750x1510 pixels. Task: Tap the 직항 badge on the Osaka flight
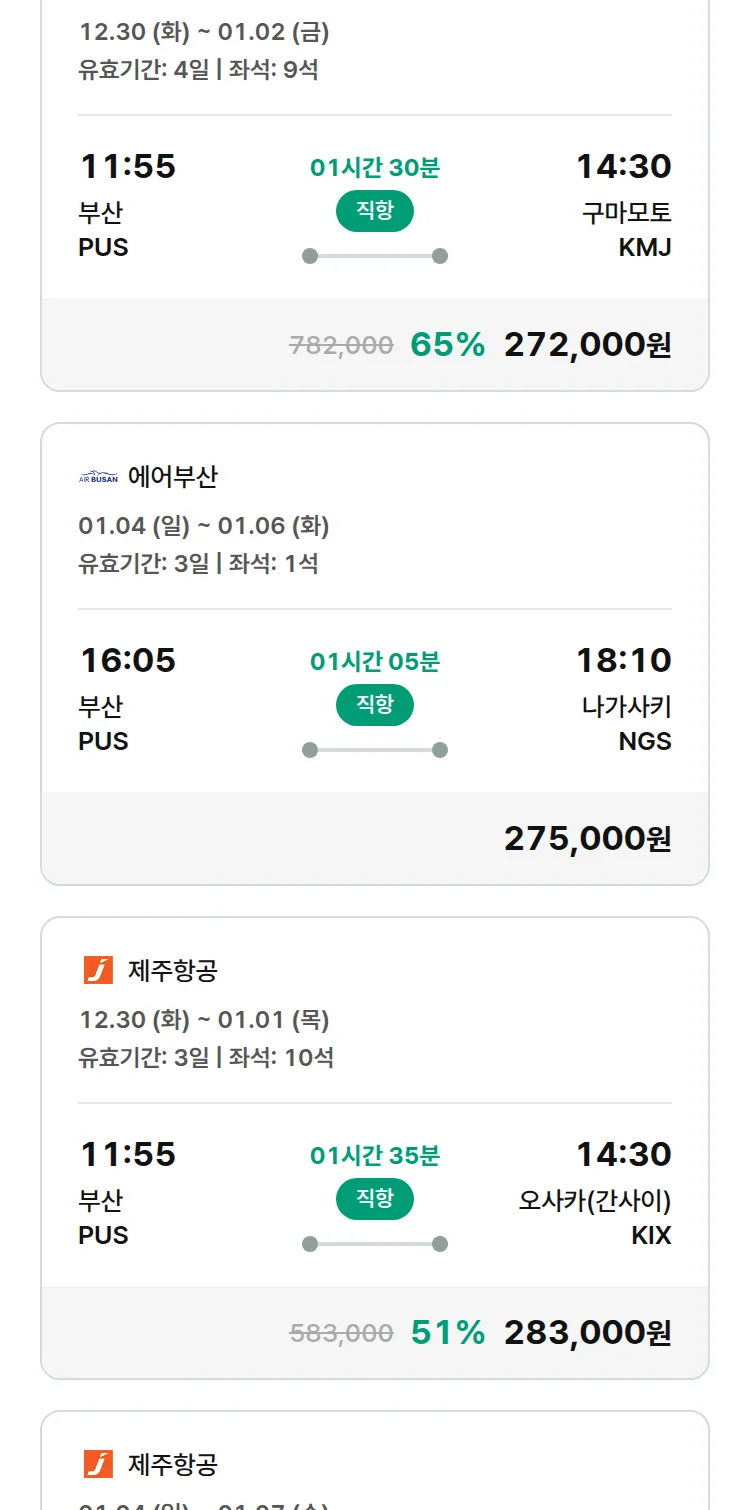pos(375,1199)
